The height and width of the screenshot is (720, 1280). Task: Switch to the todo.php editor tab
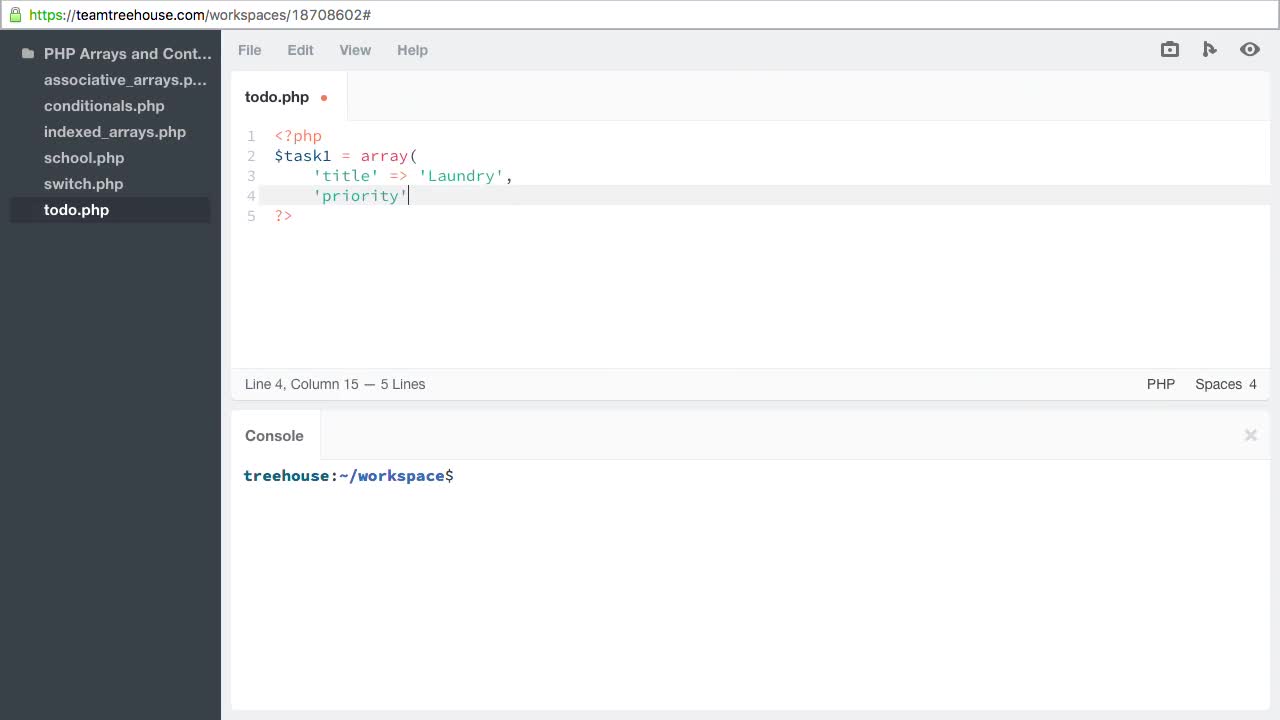[x=277, y=97]
